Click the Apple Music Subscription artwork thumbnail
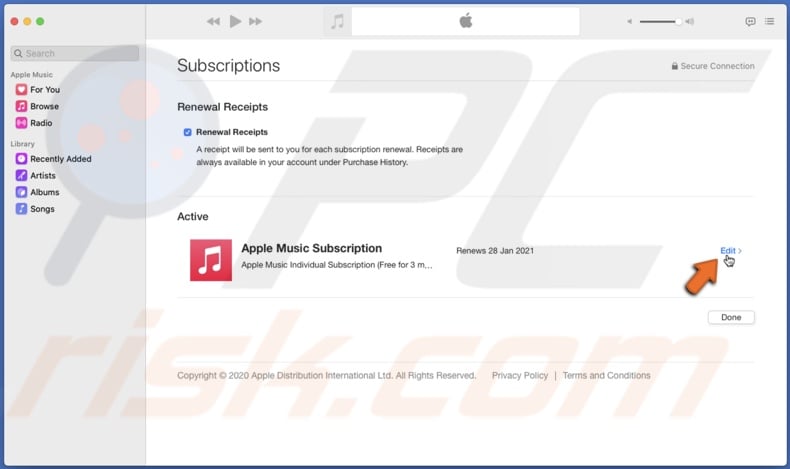790x469 pixels. (x=211, y=260)
